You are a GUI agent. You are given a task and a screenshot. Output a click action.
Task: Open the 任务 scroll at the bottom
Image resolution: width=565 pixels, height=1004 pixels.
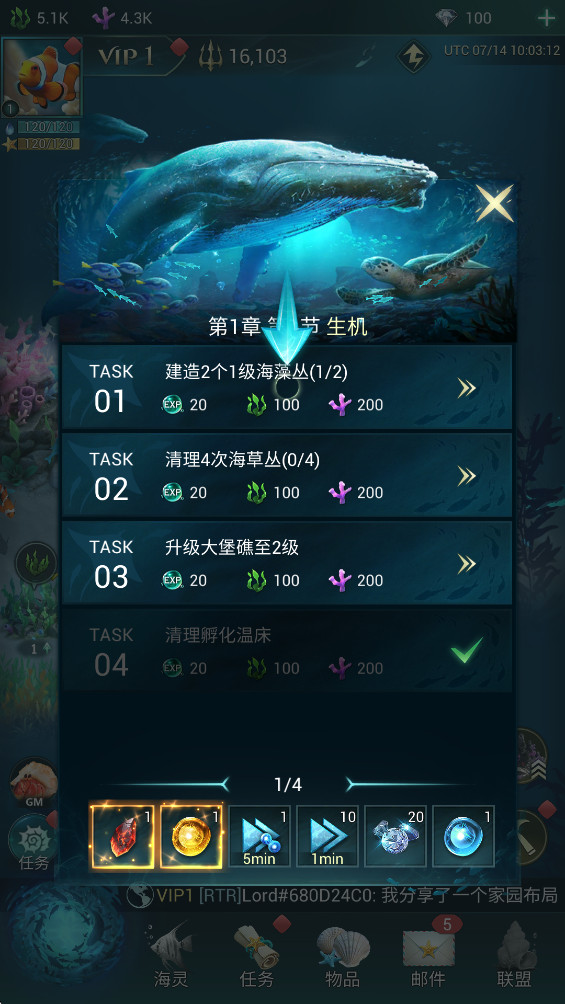pyautogui.click(x=256, y=955)
